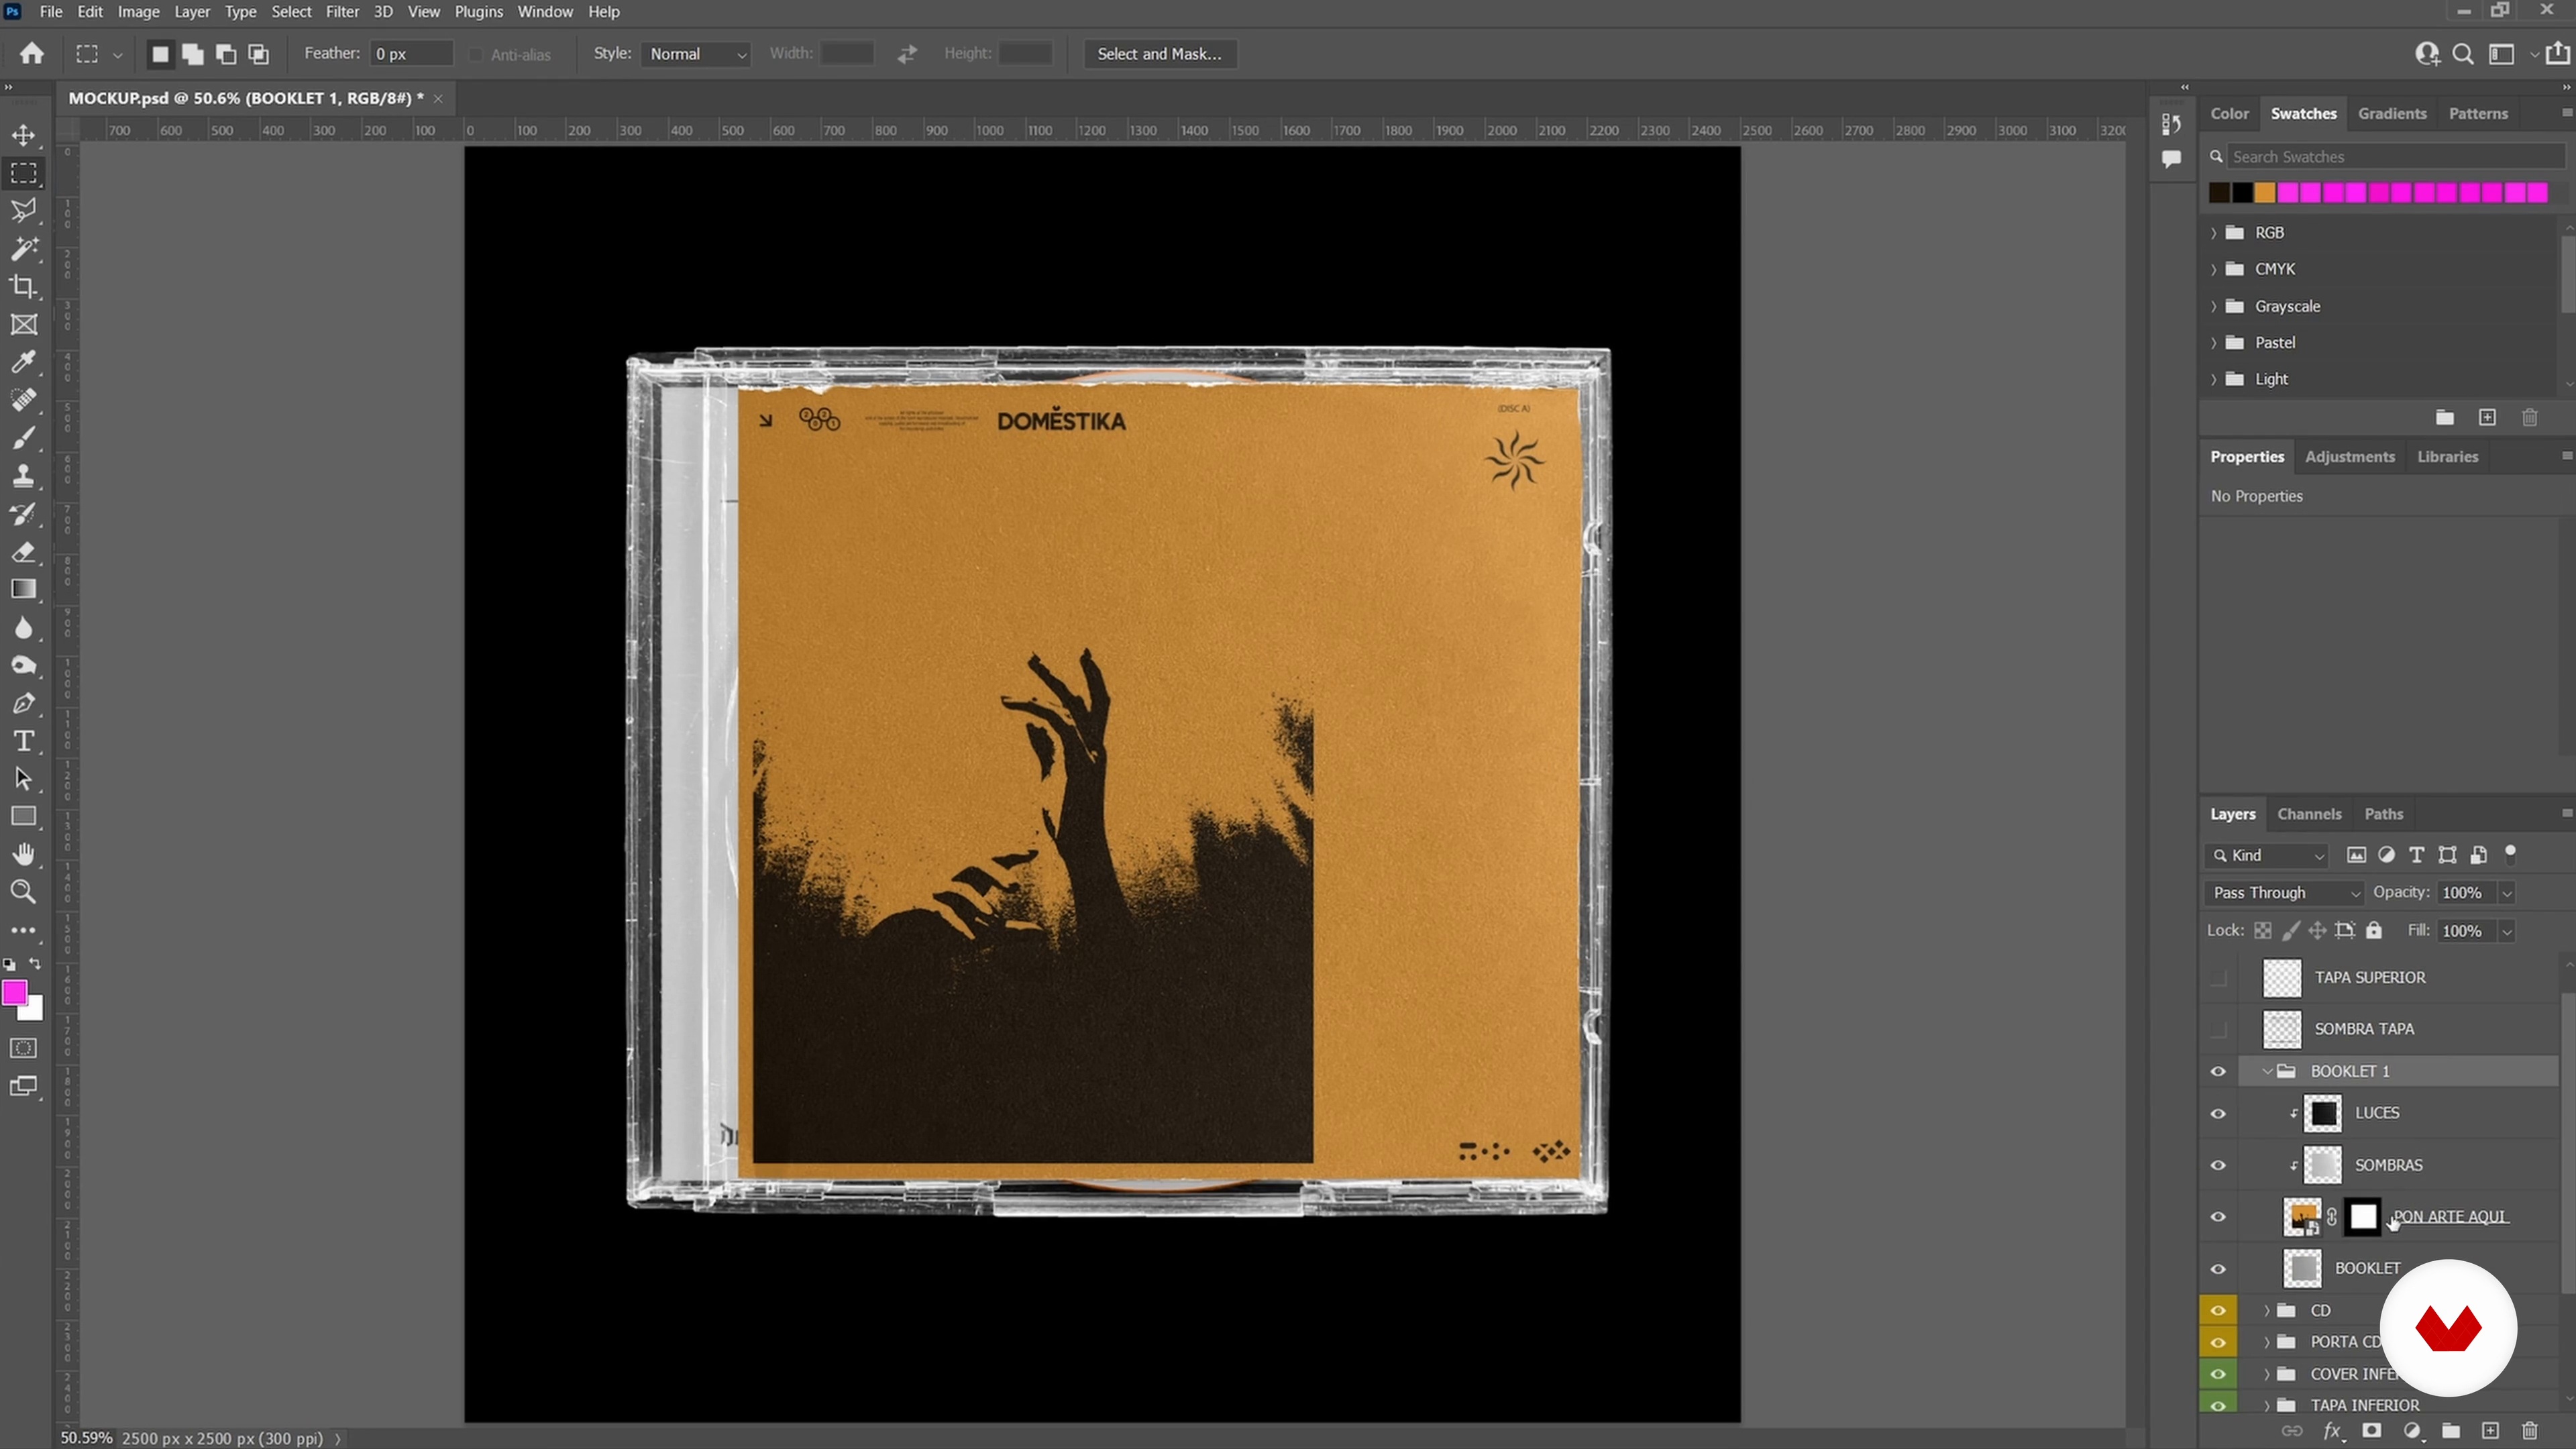This screenshot has width=2576, height=1449.
Task: Hide the PON ARTE AQUI layer
Action: 2218,1217
